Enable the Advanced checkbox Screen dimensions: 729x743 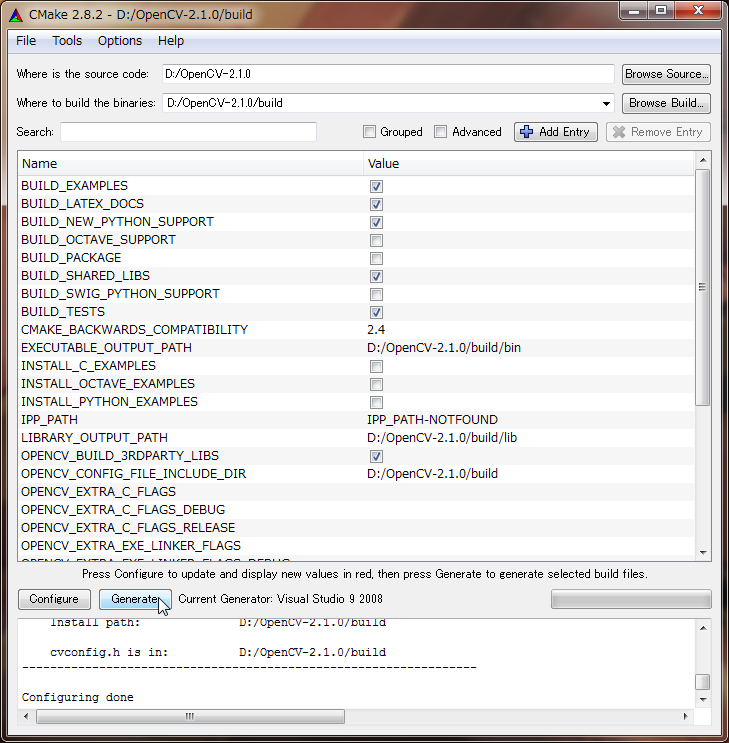(440, 132)
